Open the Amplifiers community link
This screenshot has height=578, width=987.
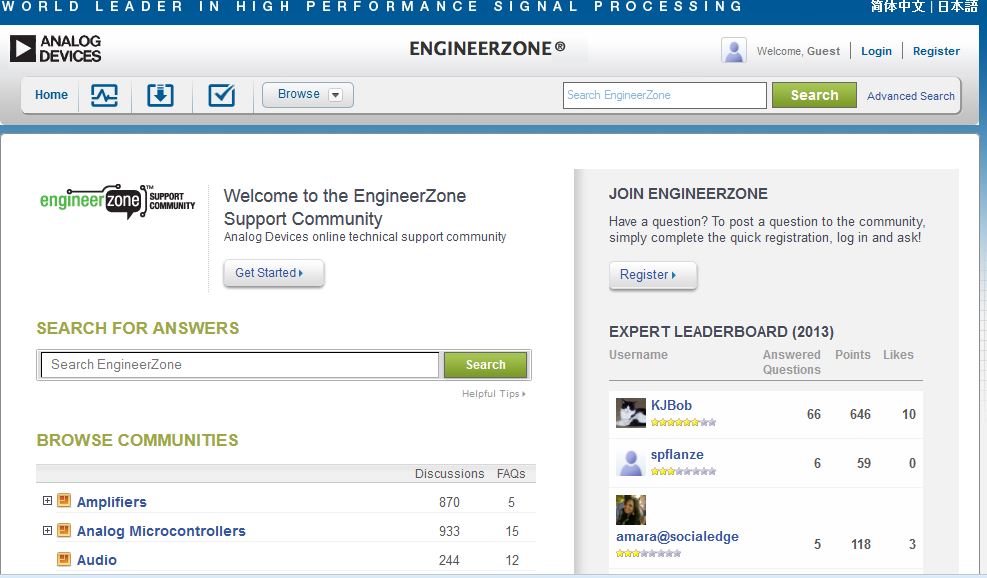(x=111, y=502)
